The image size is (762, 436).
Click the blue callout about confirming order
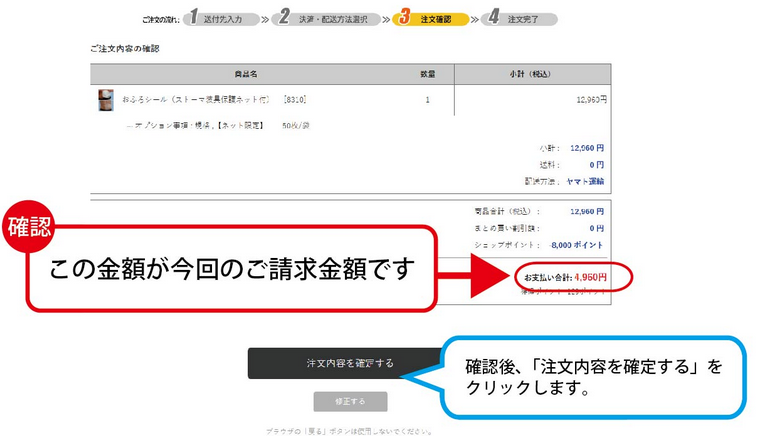[594, 376]
